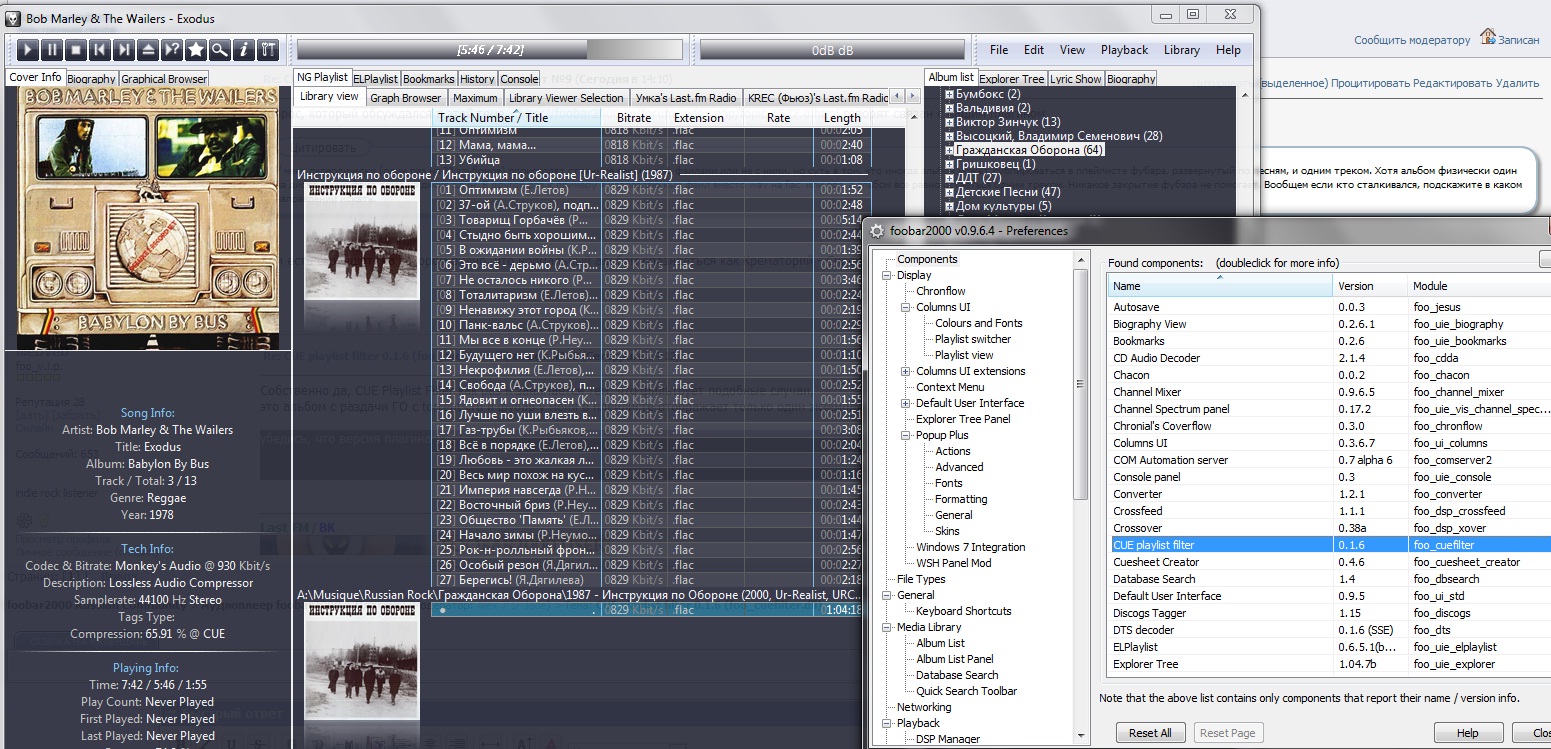Screen dimensions: 1551x749
Task: Open the Bookmarks tab
Action: click(x=429, y=79)
